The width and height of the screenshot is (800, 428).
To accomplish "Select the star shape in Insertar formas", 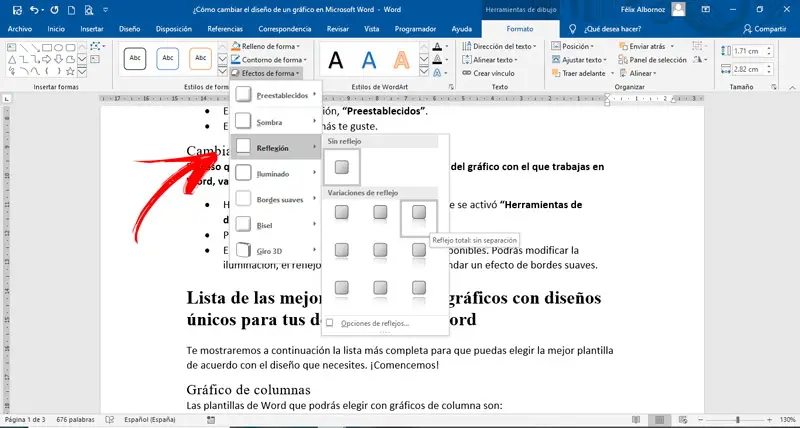I will click(x=70, y=72).
